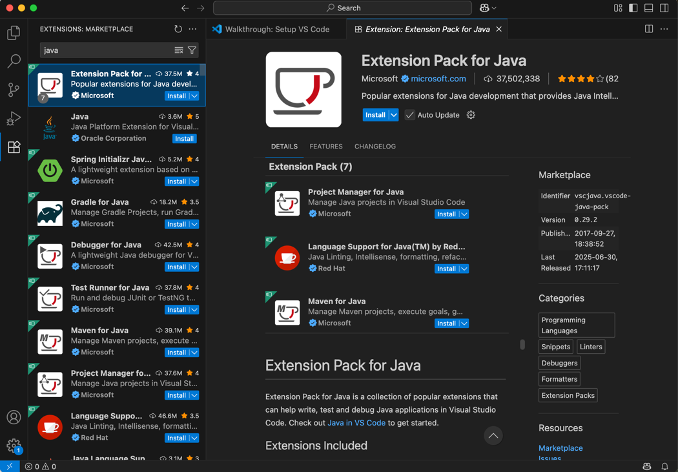678x472 pixels.
Task: Expand Install dropdown for Gradle for Java
Action: pyautogui.click(x=195, y=224)
